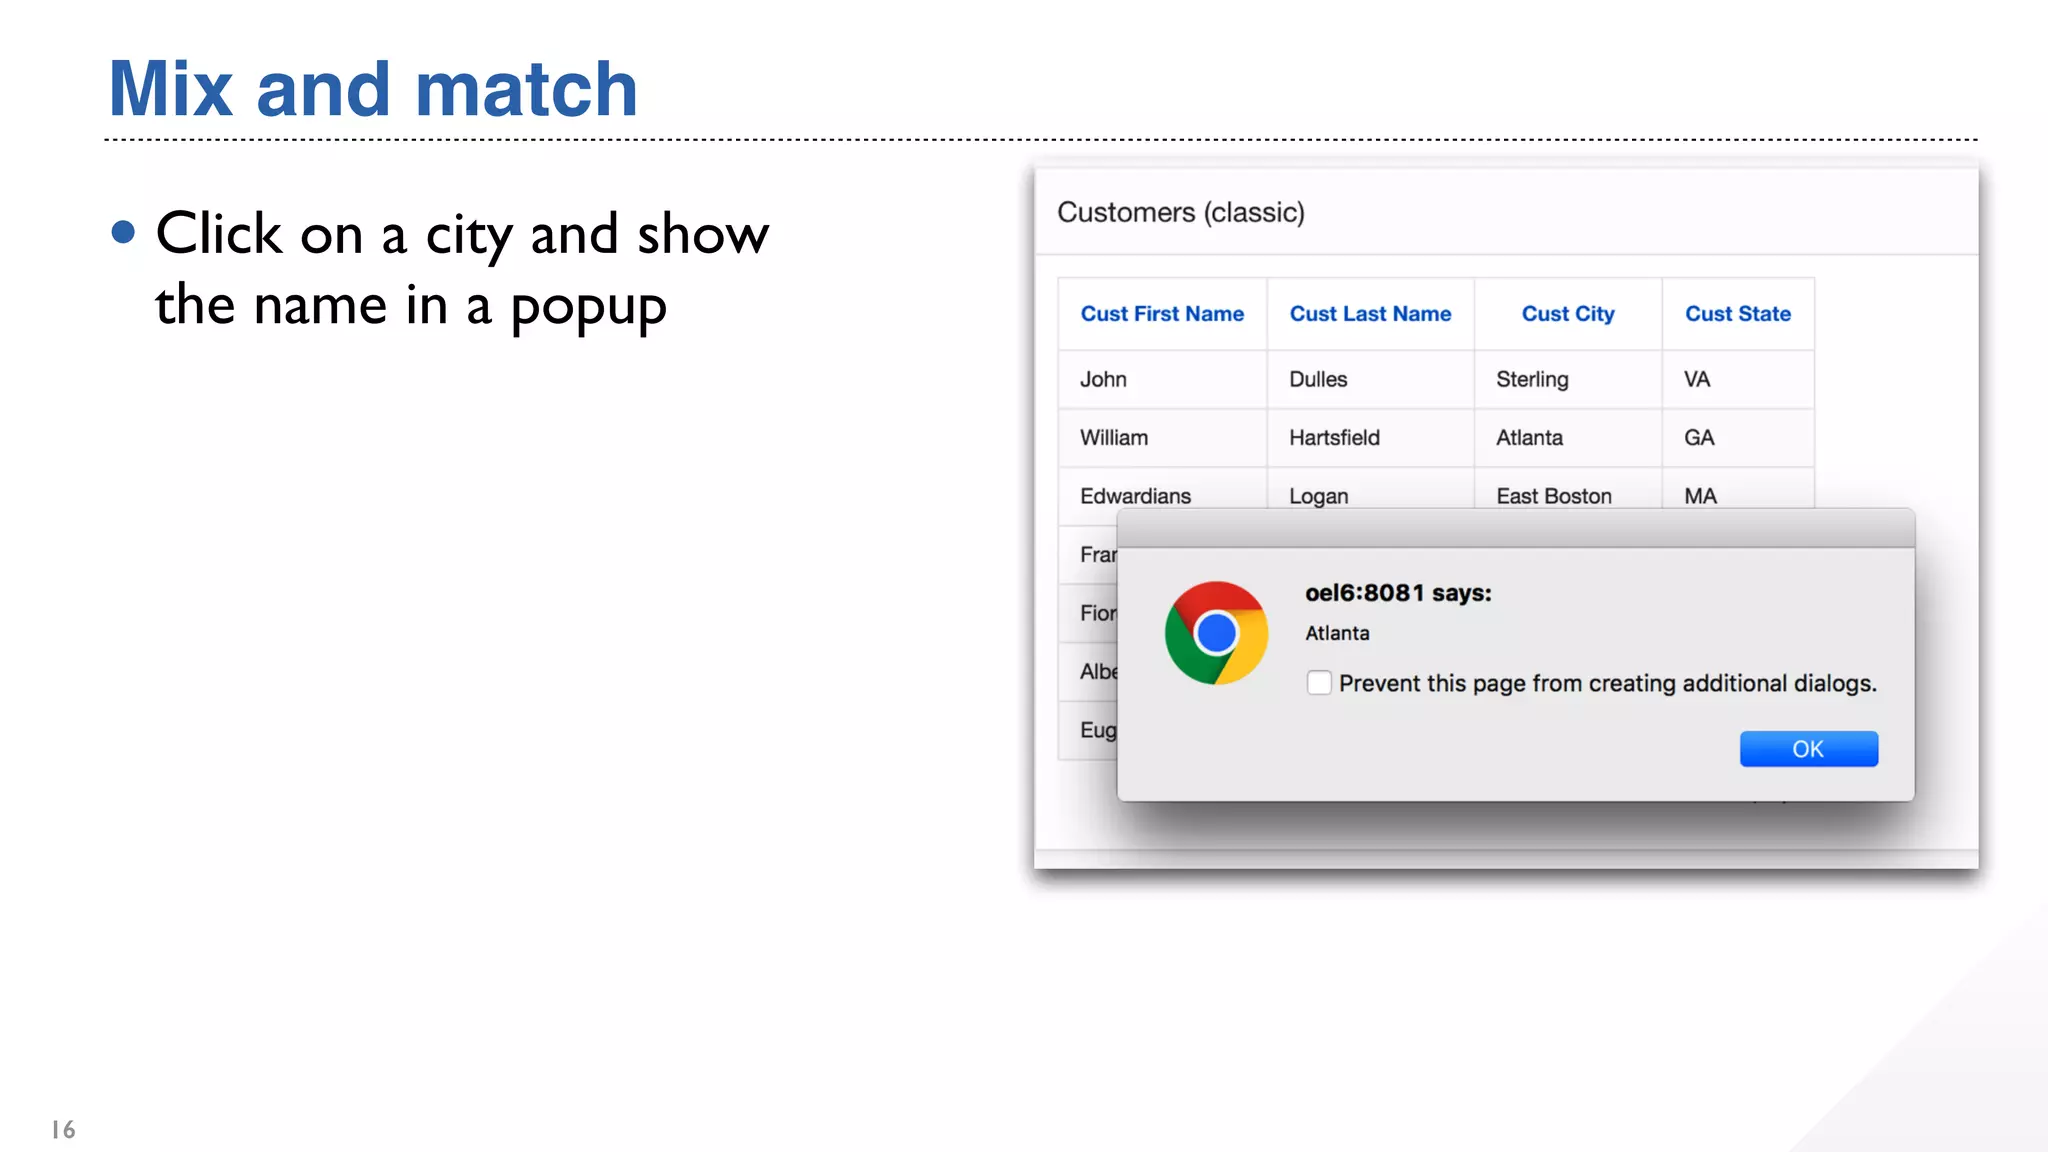The width and height of the screenshot is (2048, 1152).
Task: Click the 'Mix and match' slide title
Action: 373,89
